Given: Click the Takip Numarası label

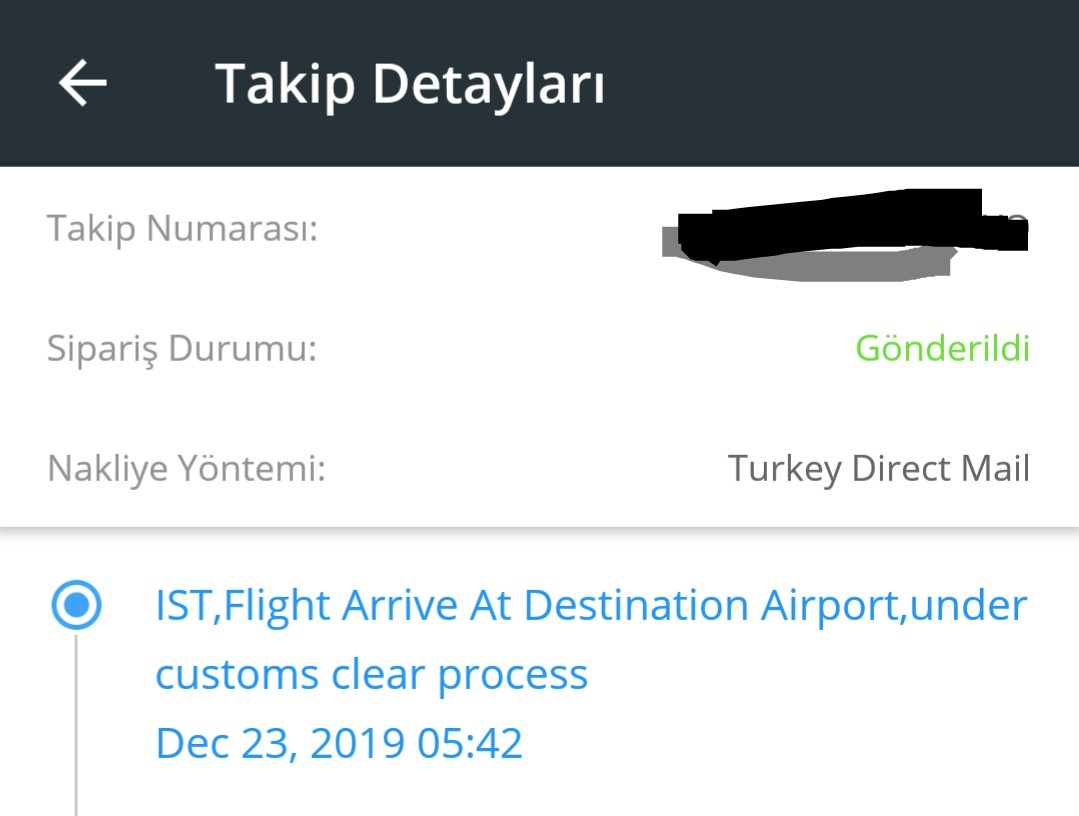Looking at the screenshot, I should pos(182,228).
